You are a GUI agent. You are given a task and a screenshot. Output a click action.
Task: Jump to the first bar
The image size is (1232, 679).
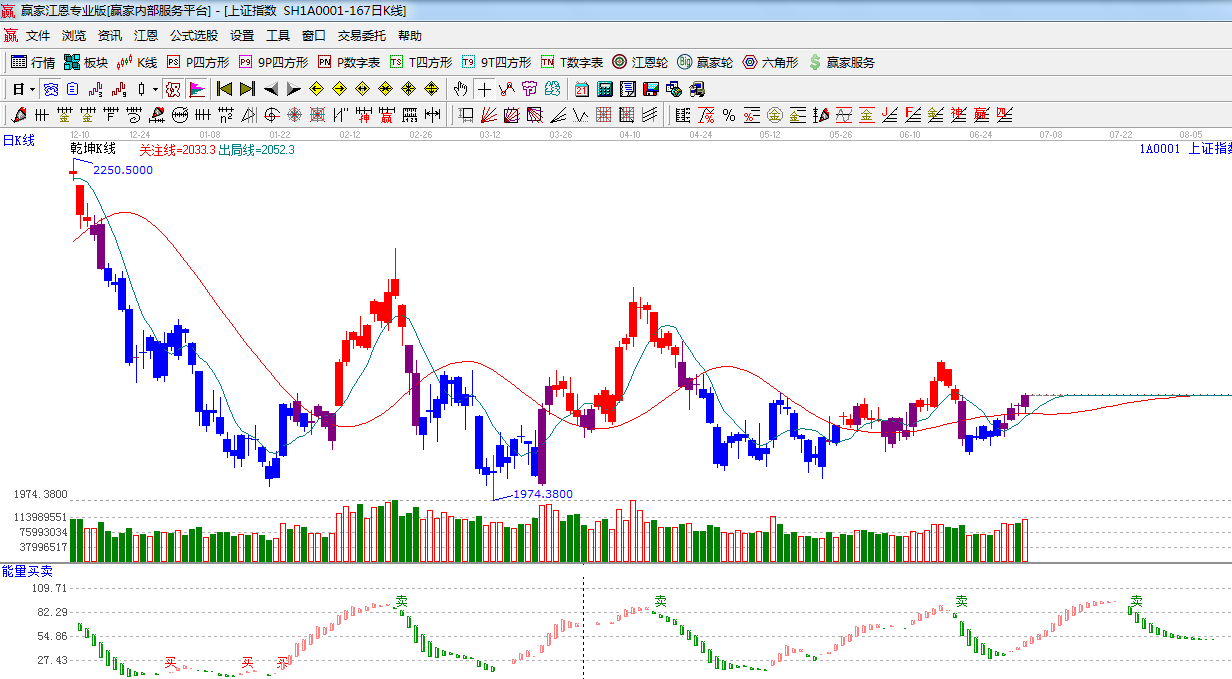click(x=224, y=89)
